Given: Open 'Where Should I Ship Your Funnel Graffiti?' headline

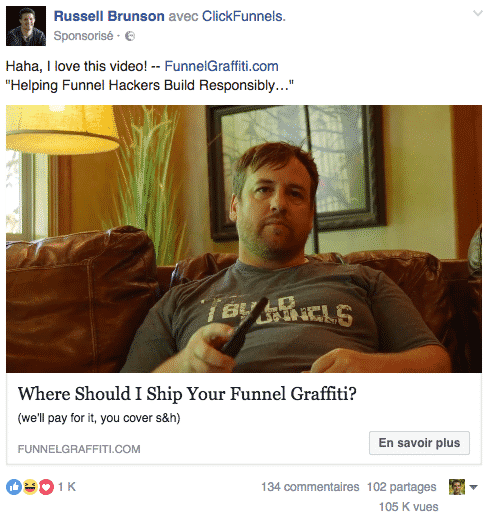Looking at the screenshot, I should (x=187, y=394).
